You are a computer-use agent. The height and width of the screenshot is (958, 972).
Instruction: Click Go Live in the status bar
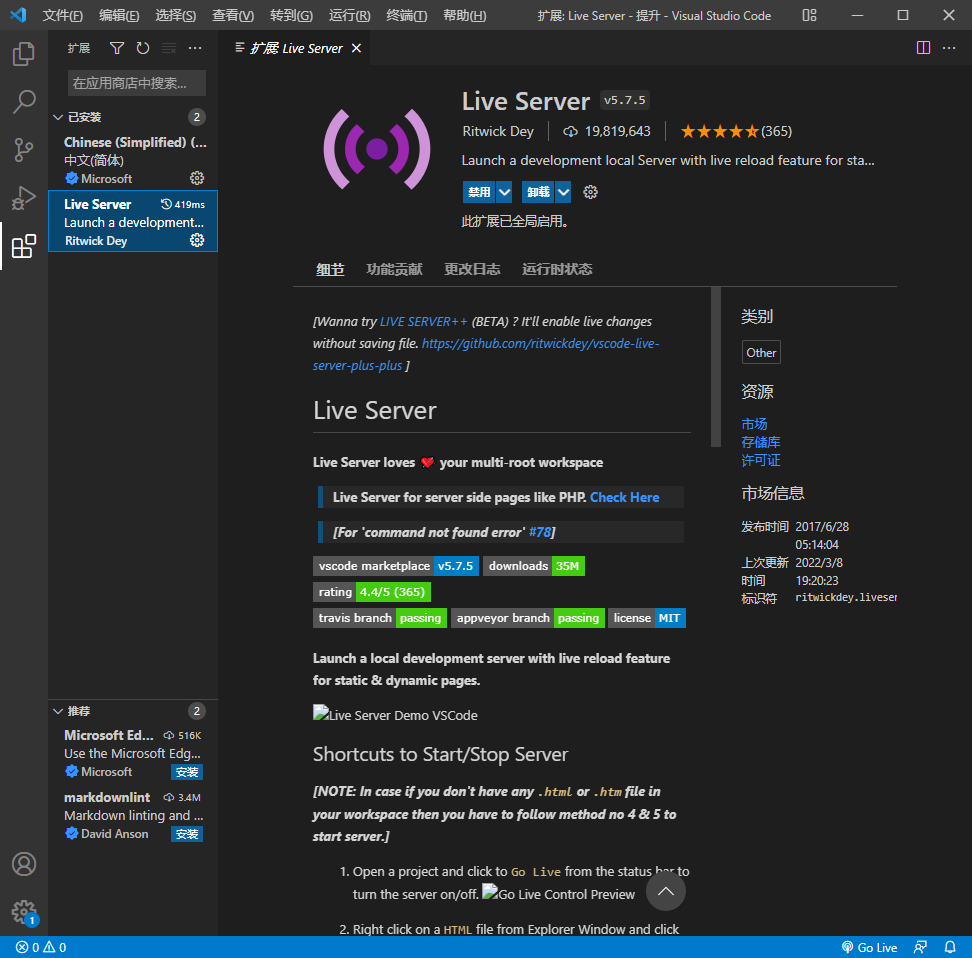tap(869, 947)
